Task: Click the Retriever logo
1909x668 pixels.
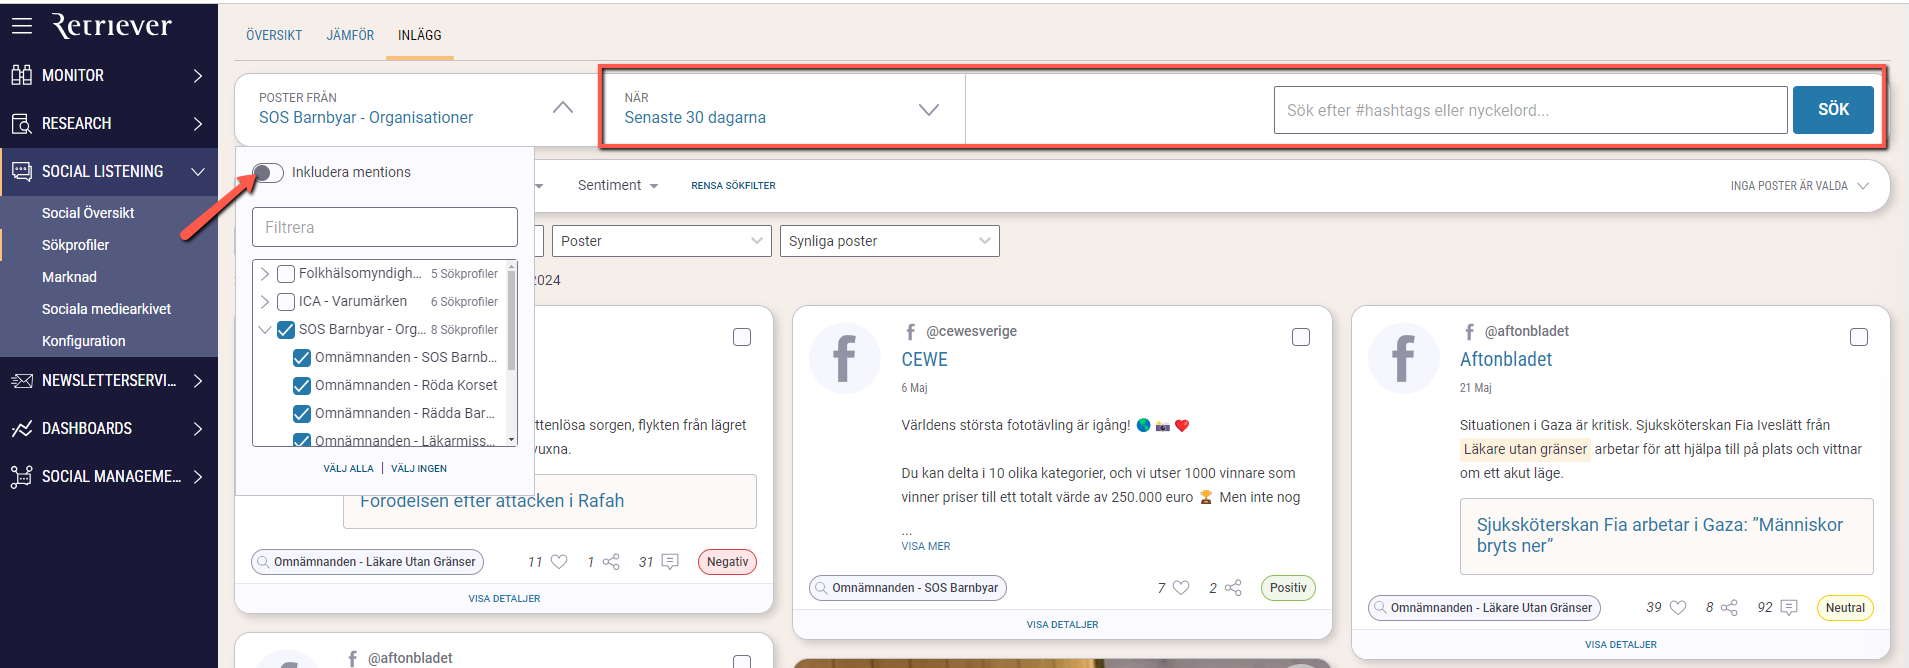Action: (112, 26)
